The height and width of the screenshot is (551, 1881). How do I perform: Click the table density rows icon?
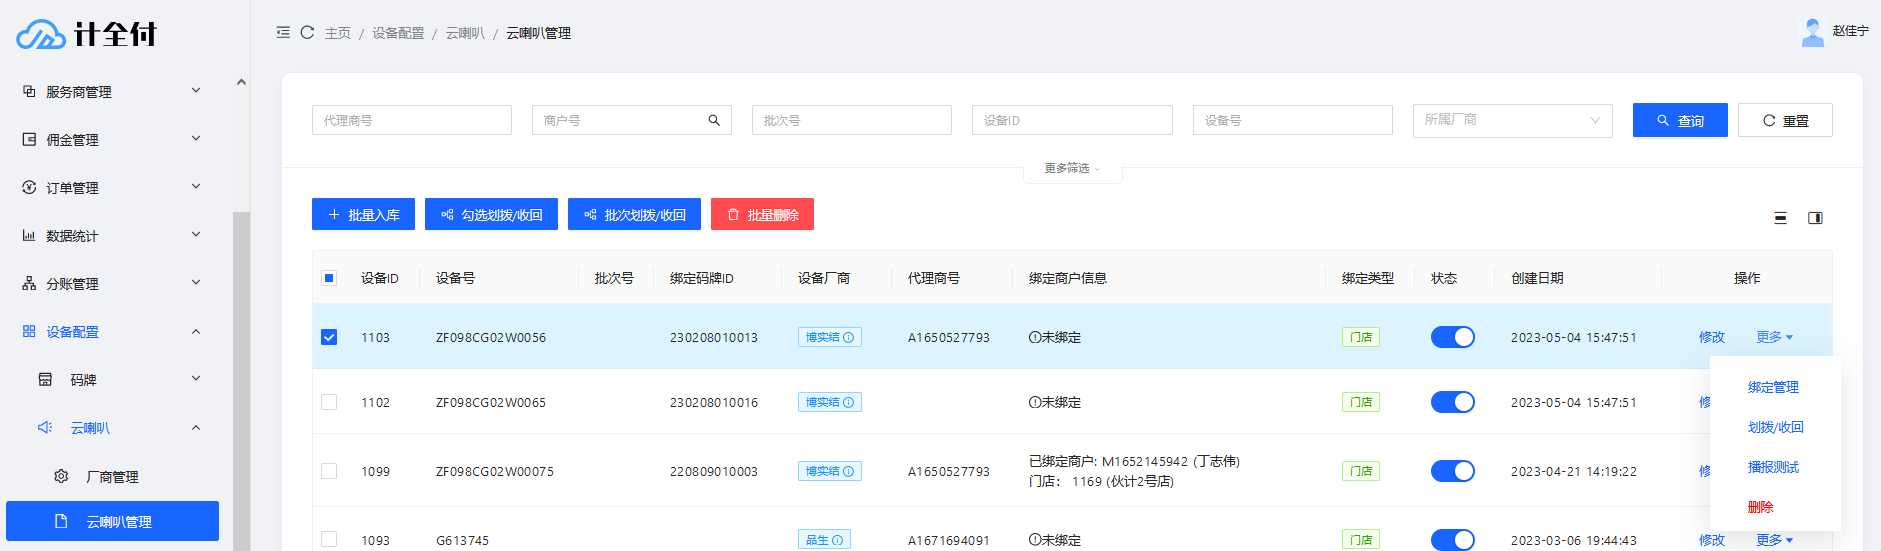(1780, 218)
